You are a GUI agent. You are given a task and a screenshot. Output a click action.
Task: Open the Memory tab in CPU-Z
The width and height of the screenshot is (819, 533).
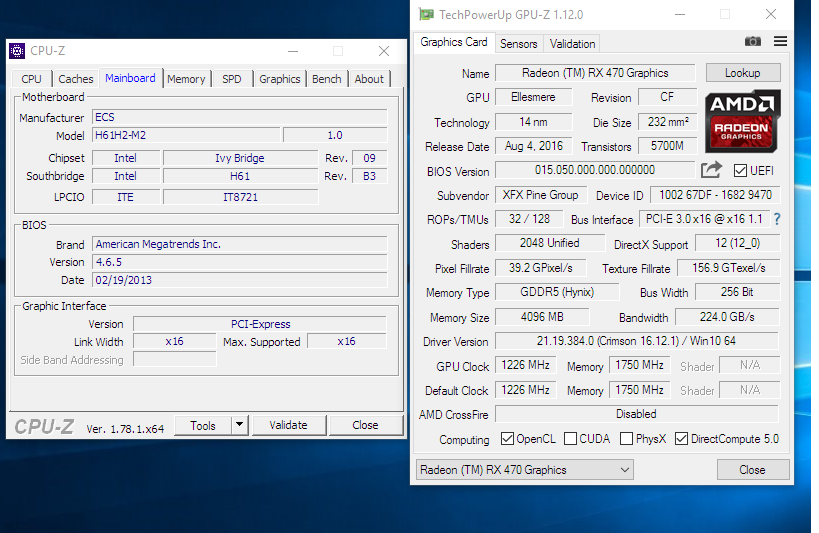click(x=186, y=79)
